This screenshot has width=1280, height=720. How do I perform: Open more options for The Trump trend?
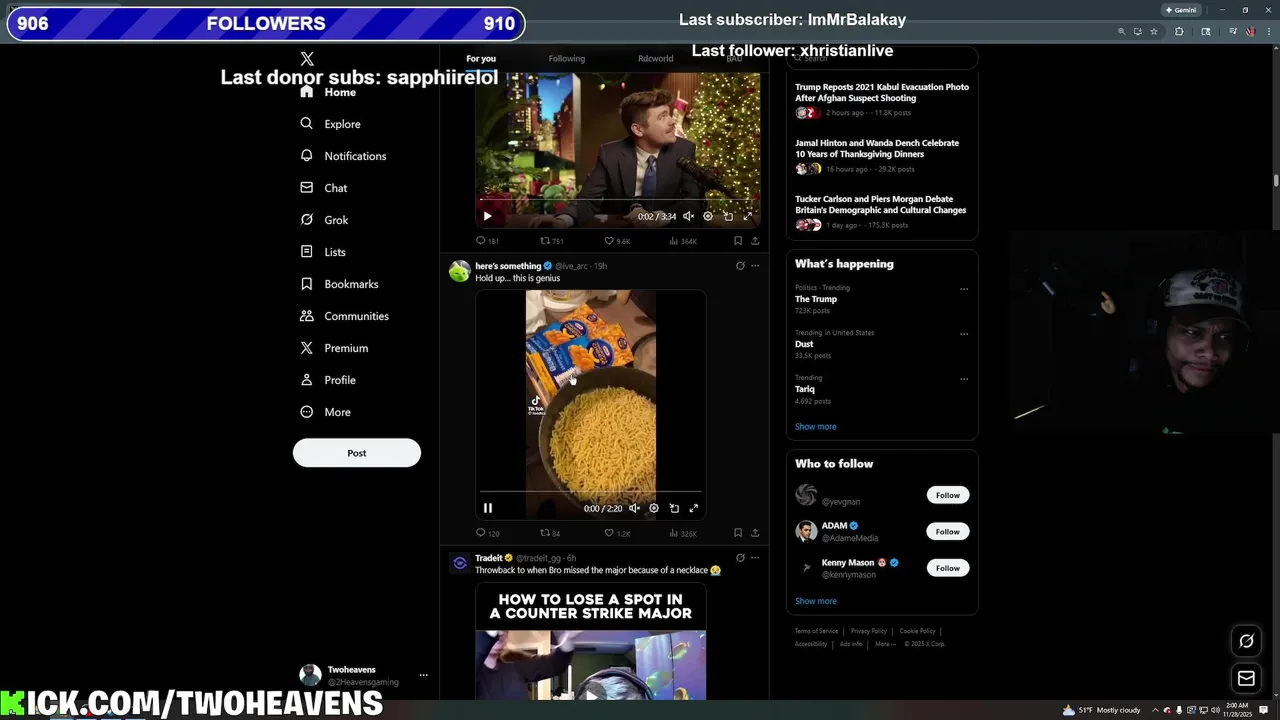(964, 289)
